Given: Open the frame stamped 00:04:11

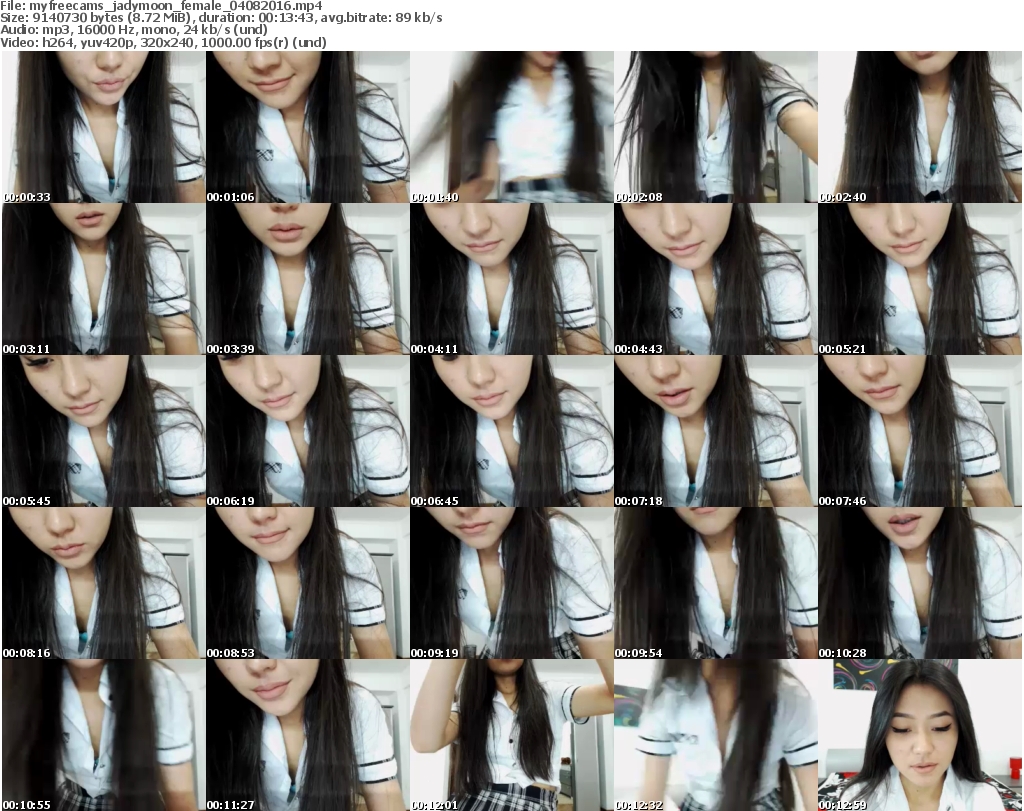Looking at the screenshot, I should (511, 279).
